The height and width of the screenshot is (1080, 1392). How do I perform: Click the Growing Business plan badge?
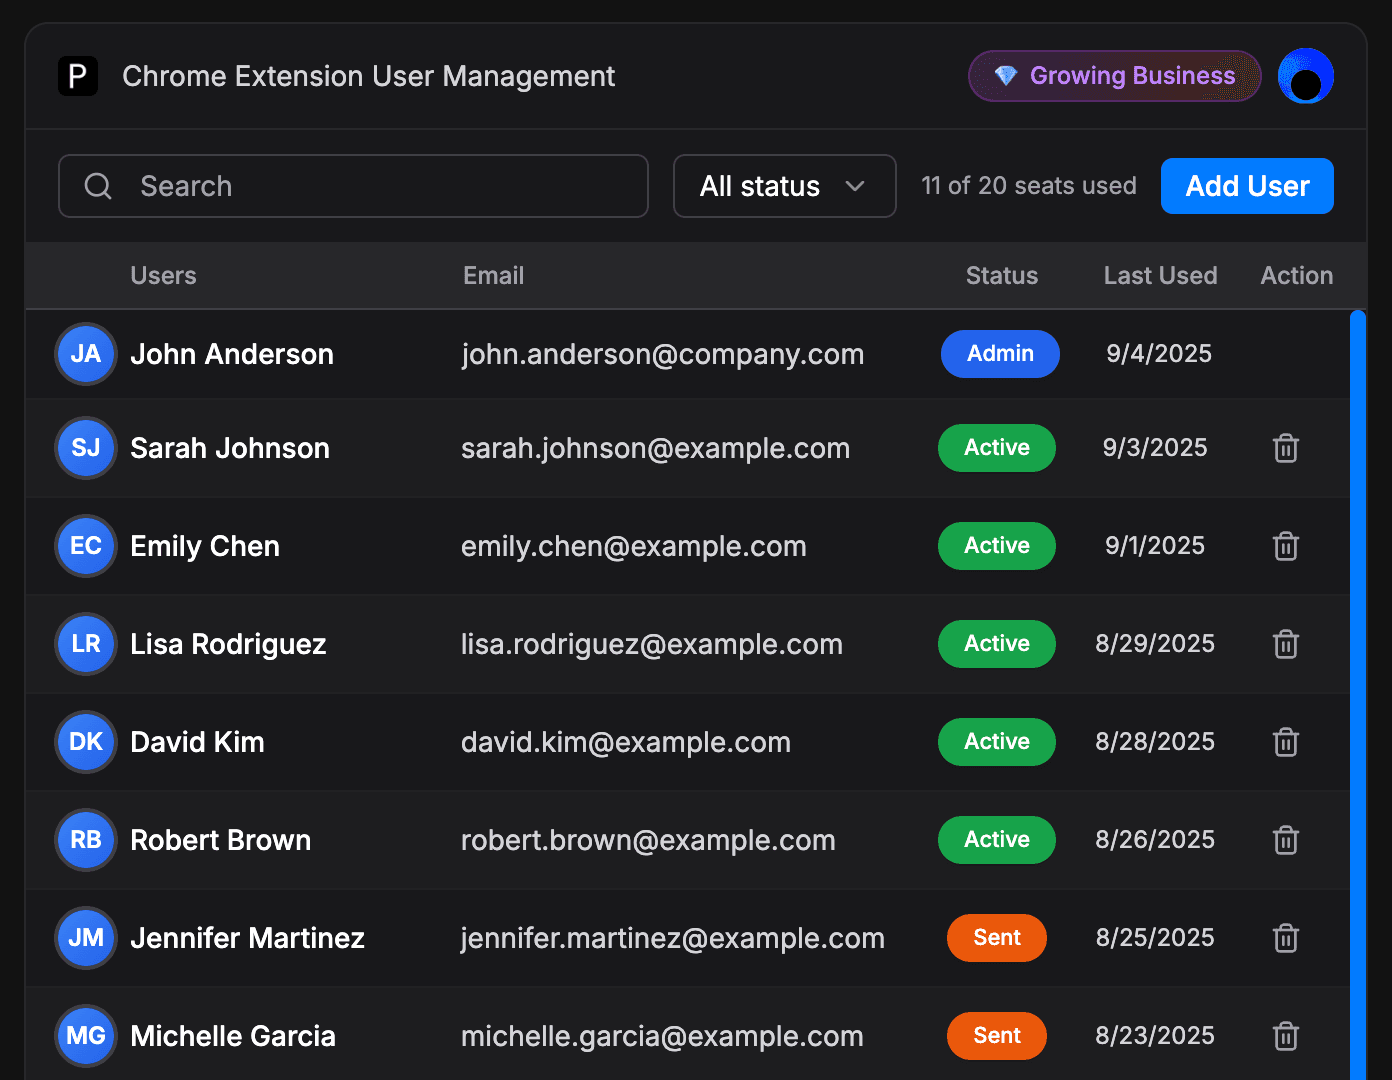pos(1114,76)
